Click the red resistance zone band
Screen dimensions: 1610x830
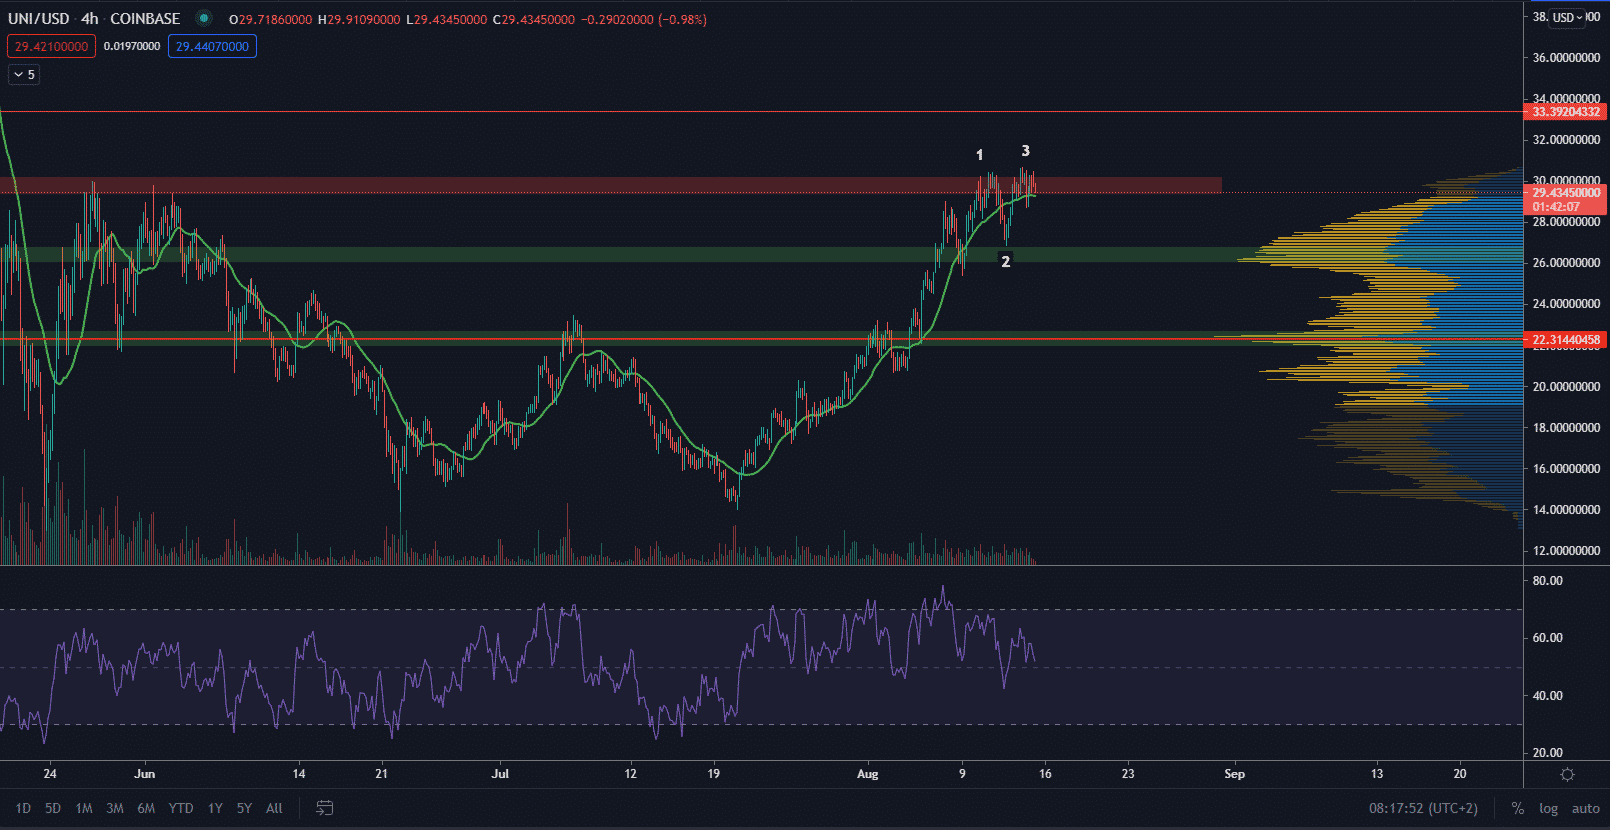tap(600, 185)
